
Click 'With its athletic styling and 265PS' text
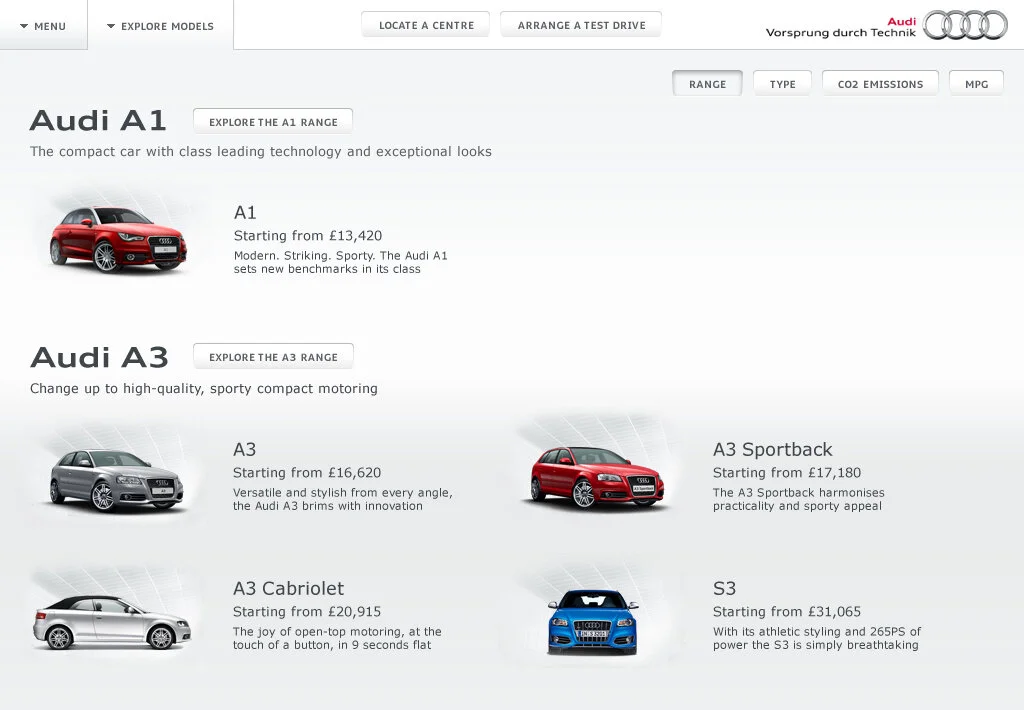(816, 638)
